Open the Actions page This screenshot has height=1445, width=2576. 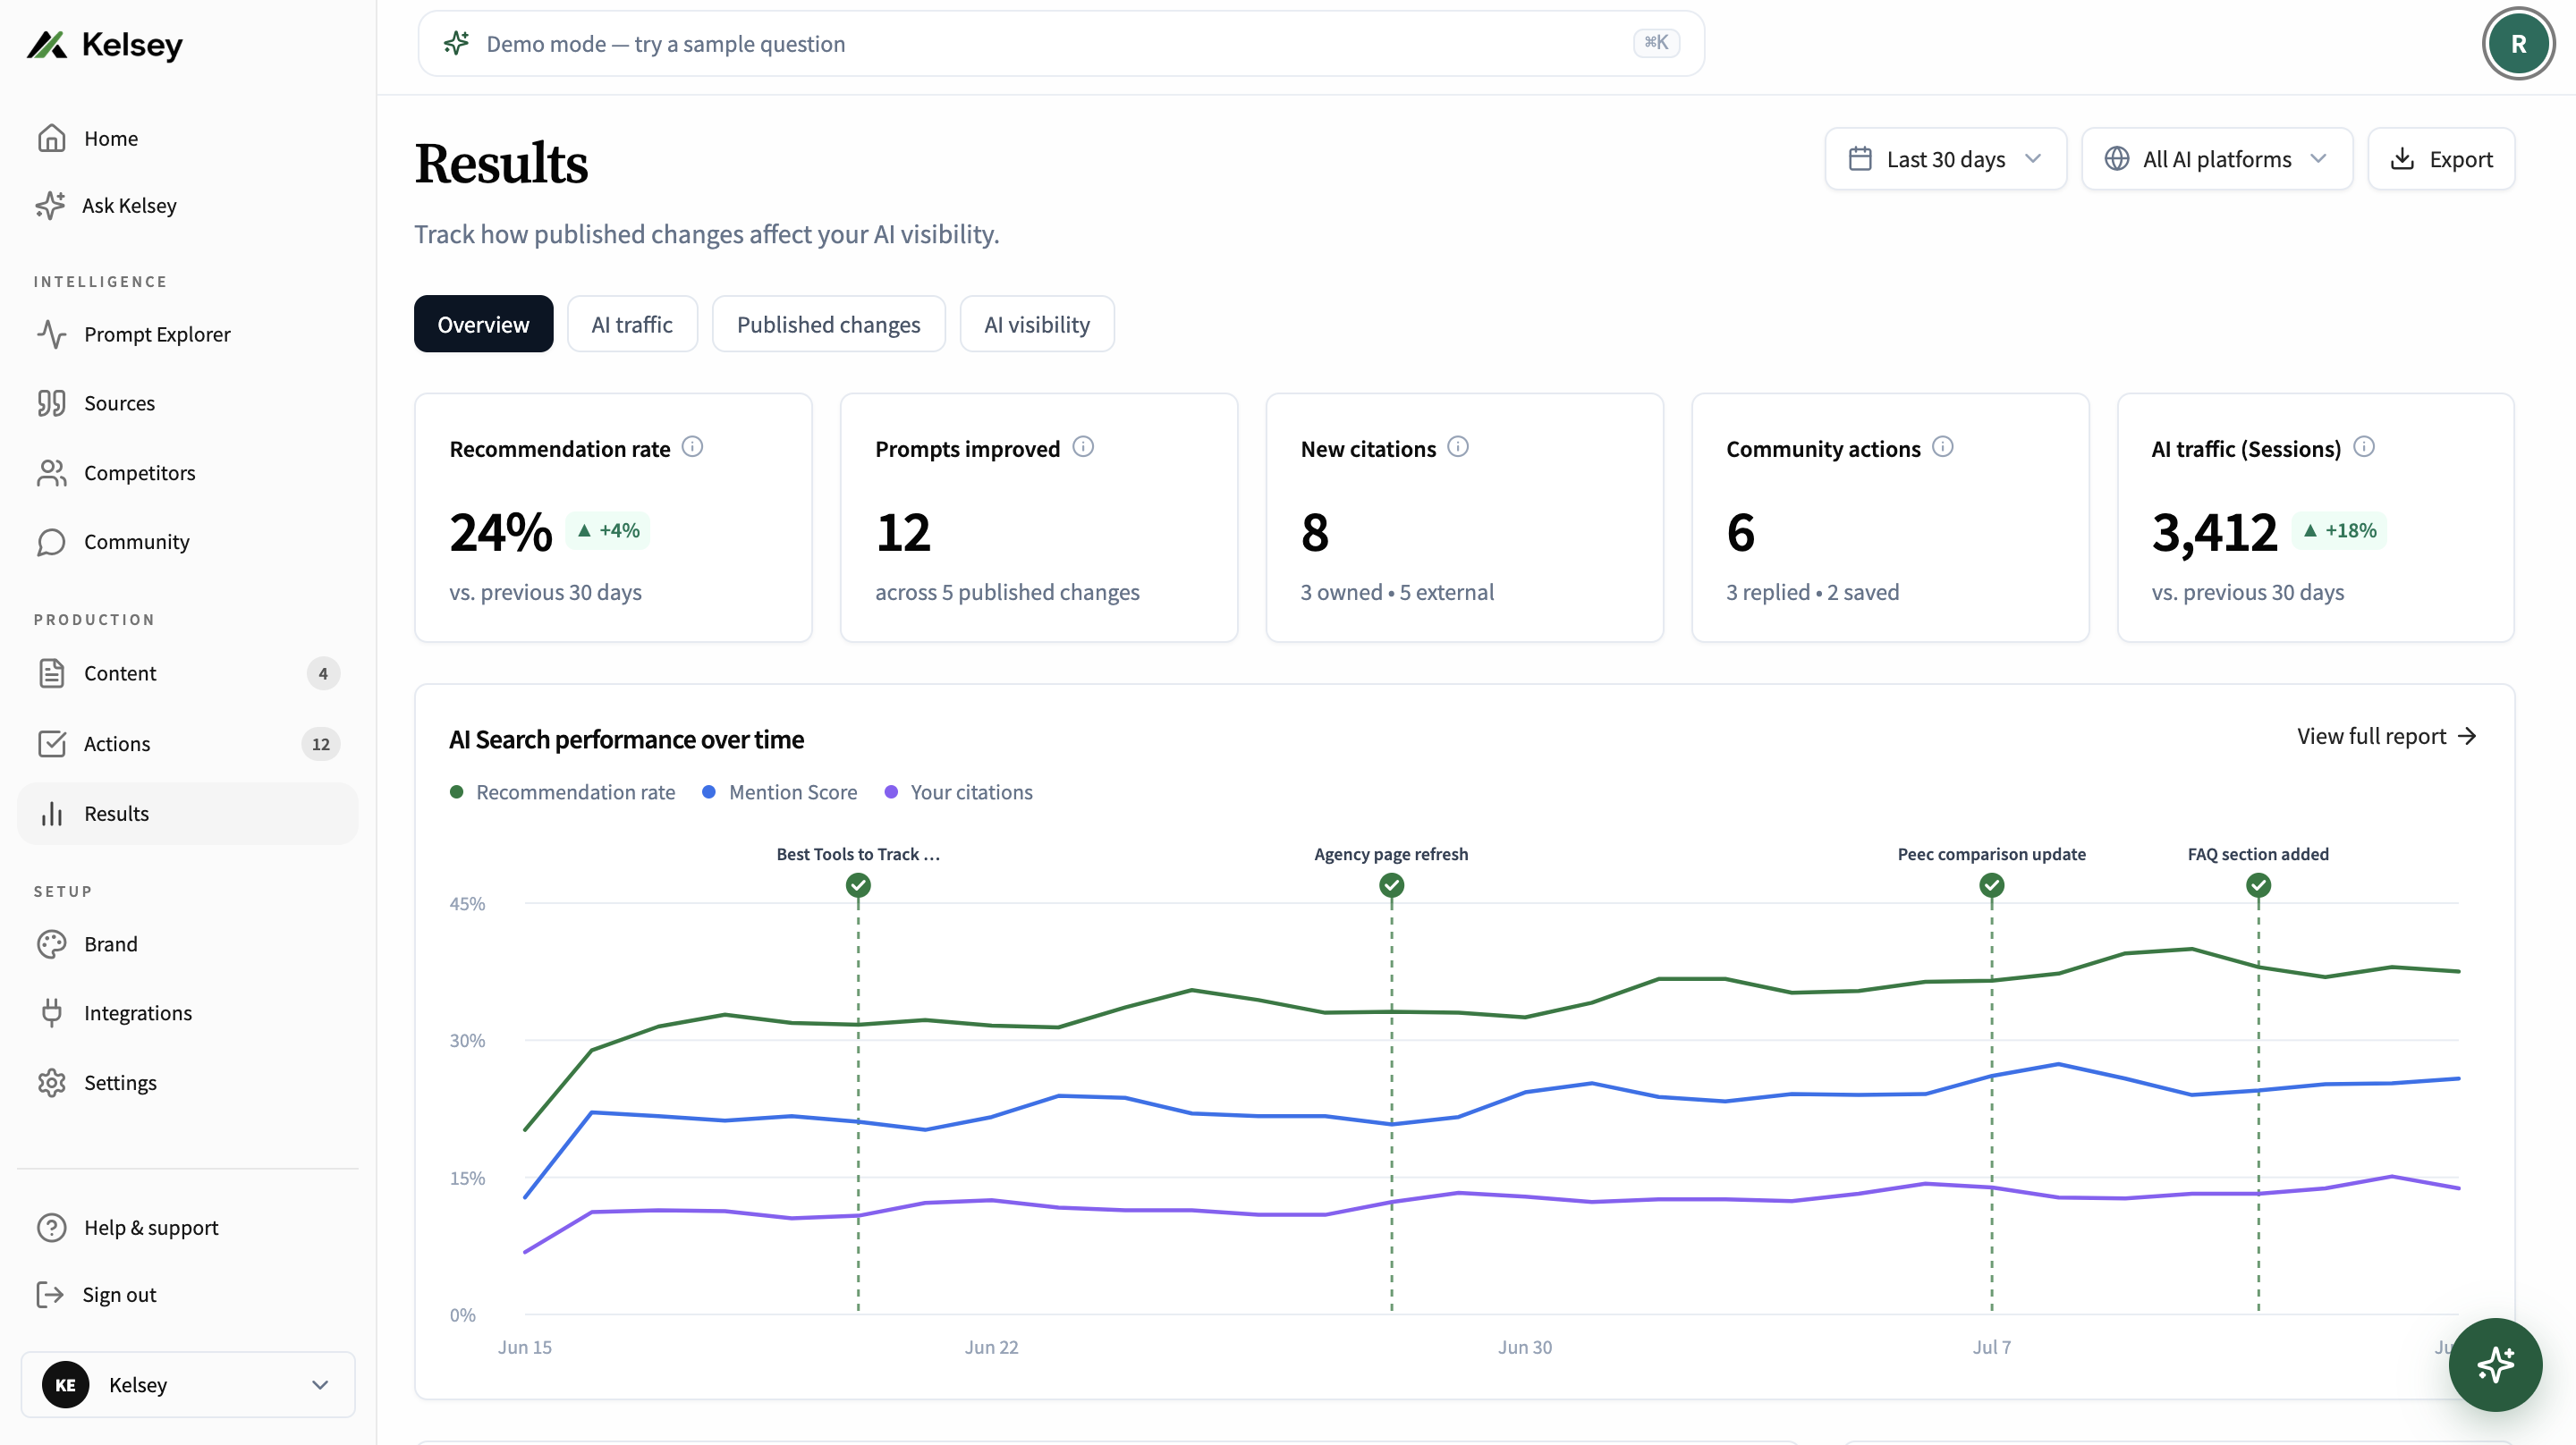pyautogui.click(x=188, y=743)
